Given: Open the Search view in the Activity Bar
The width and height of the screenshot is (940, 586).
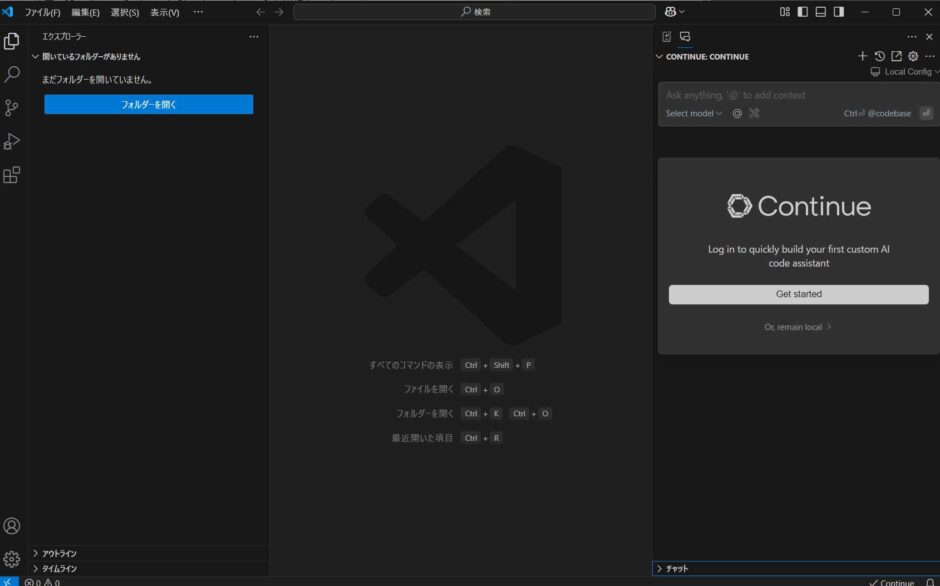Looking at the screenshot, I should (x=12, y=74).
